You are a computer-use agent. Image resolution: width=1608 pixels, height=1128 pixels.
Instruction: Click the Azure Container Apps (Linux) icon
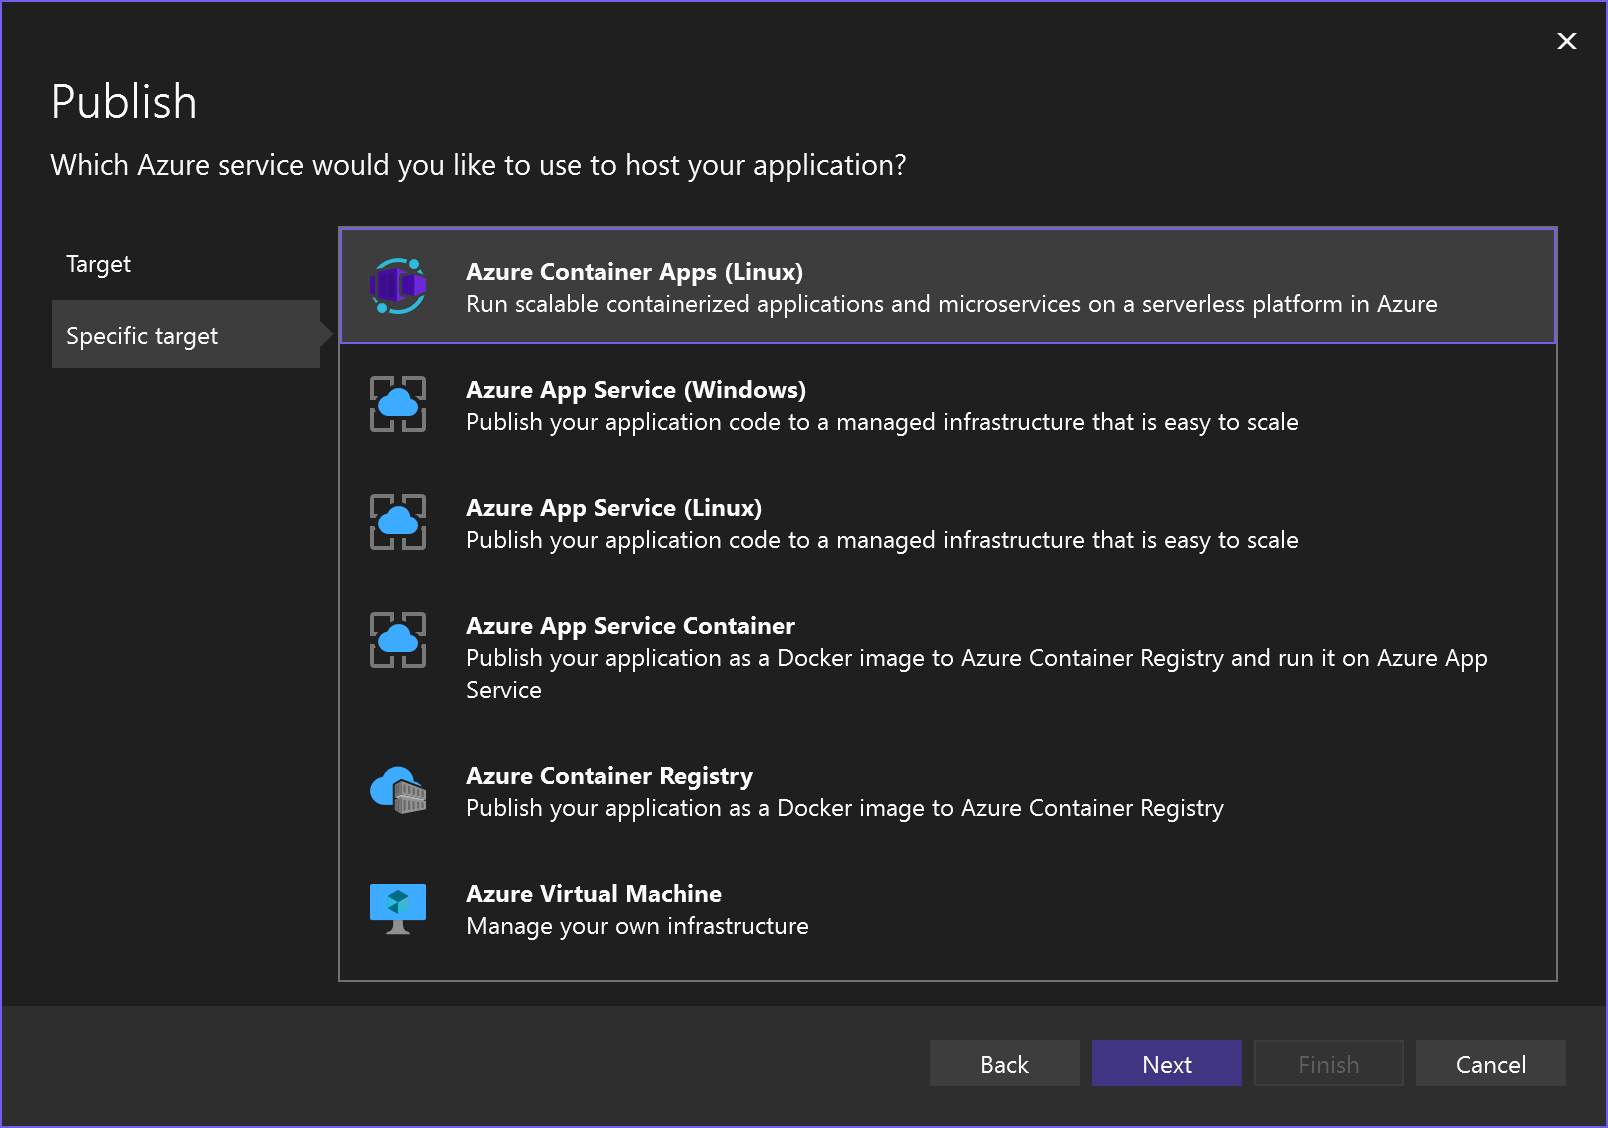[x=398, y=286]
